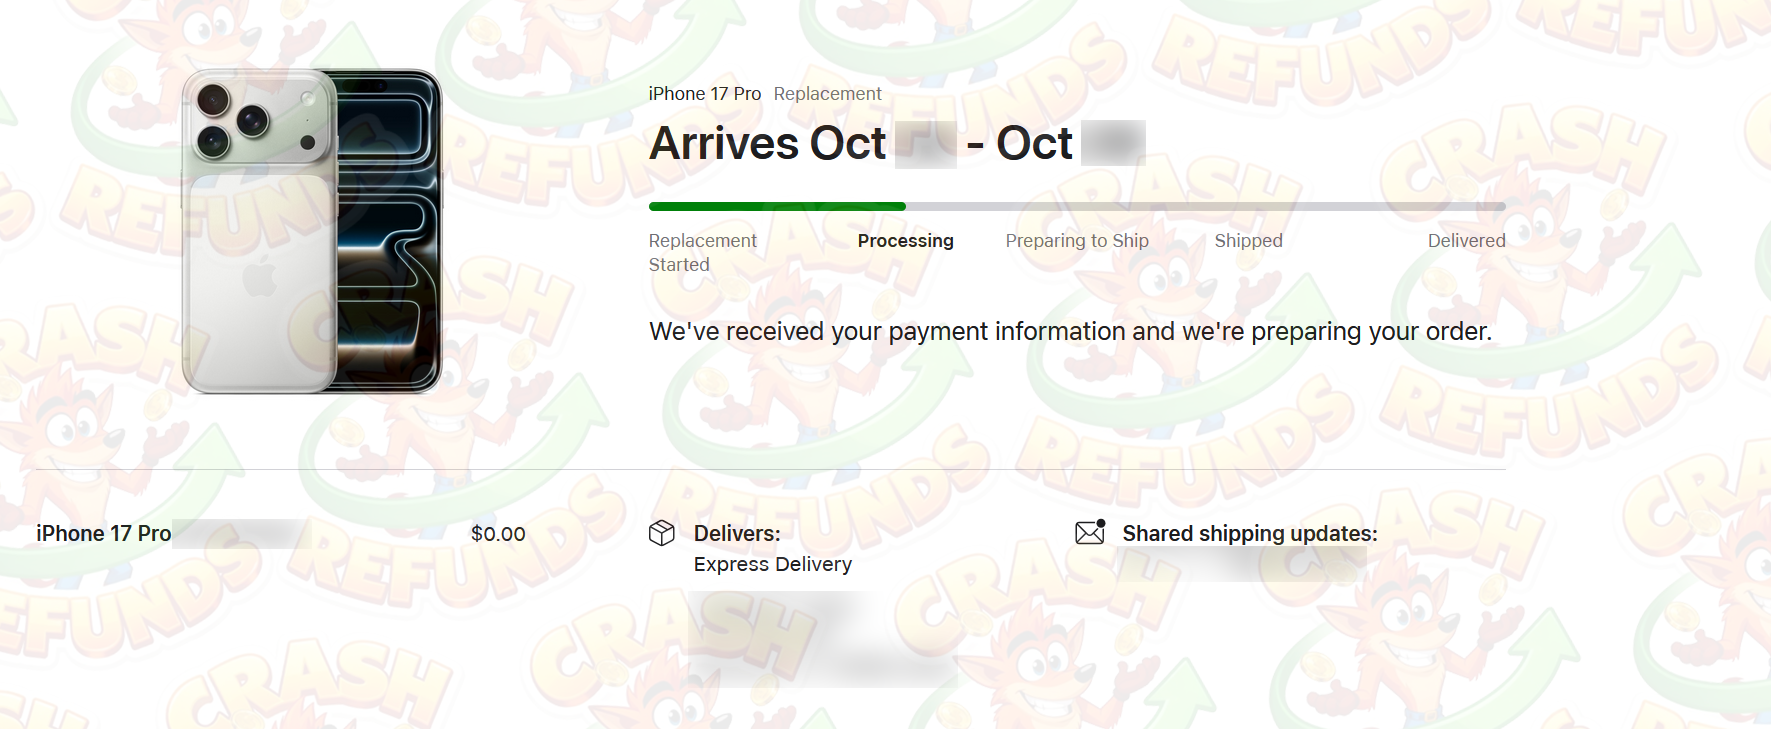Click the Preparing to Ship step label

pos(1076,241)
